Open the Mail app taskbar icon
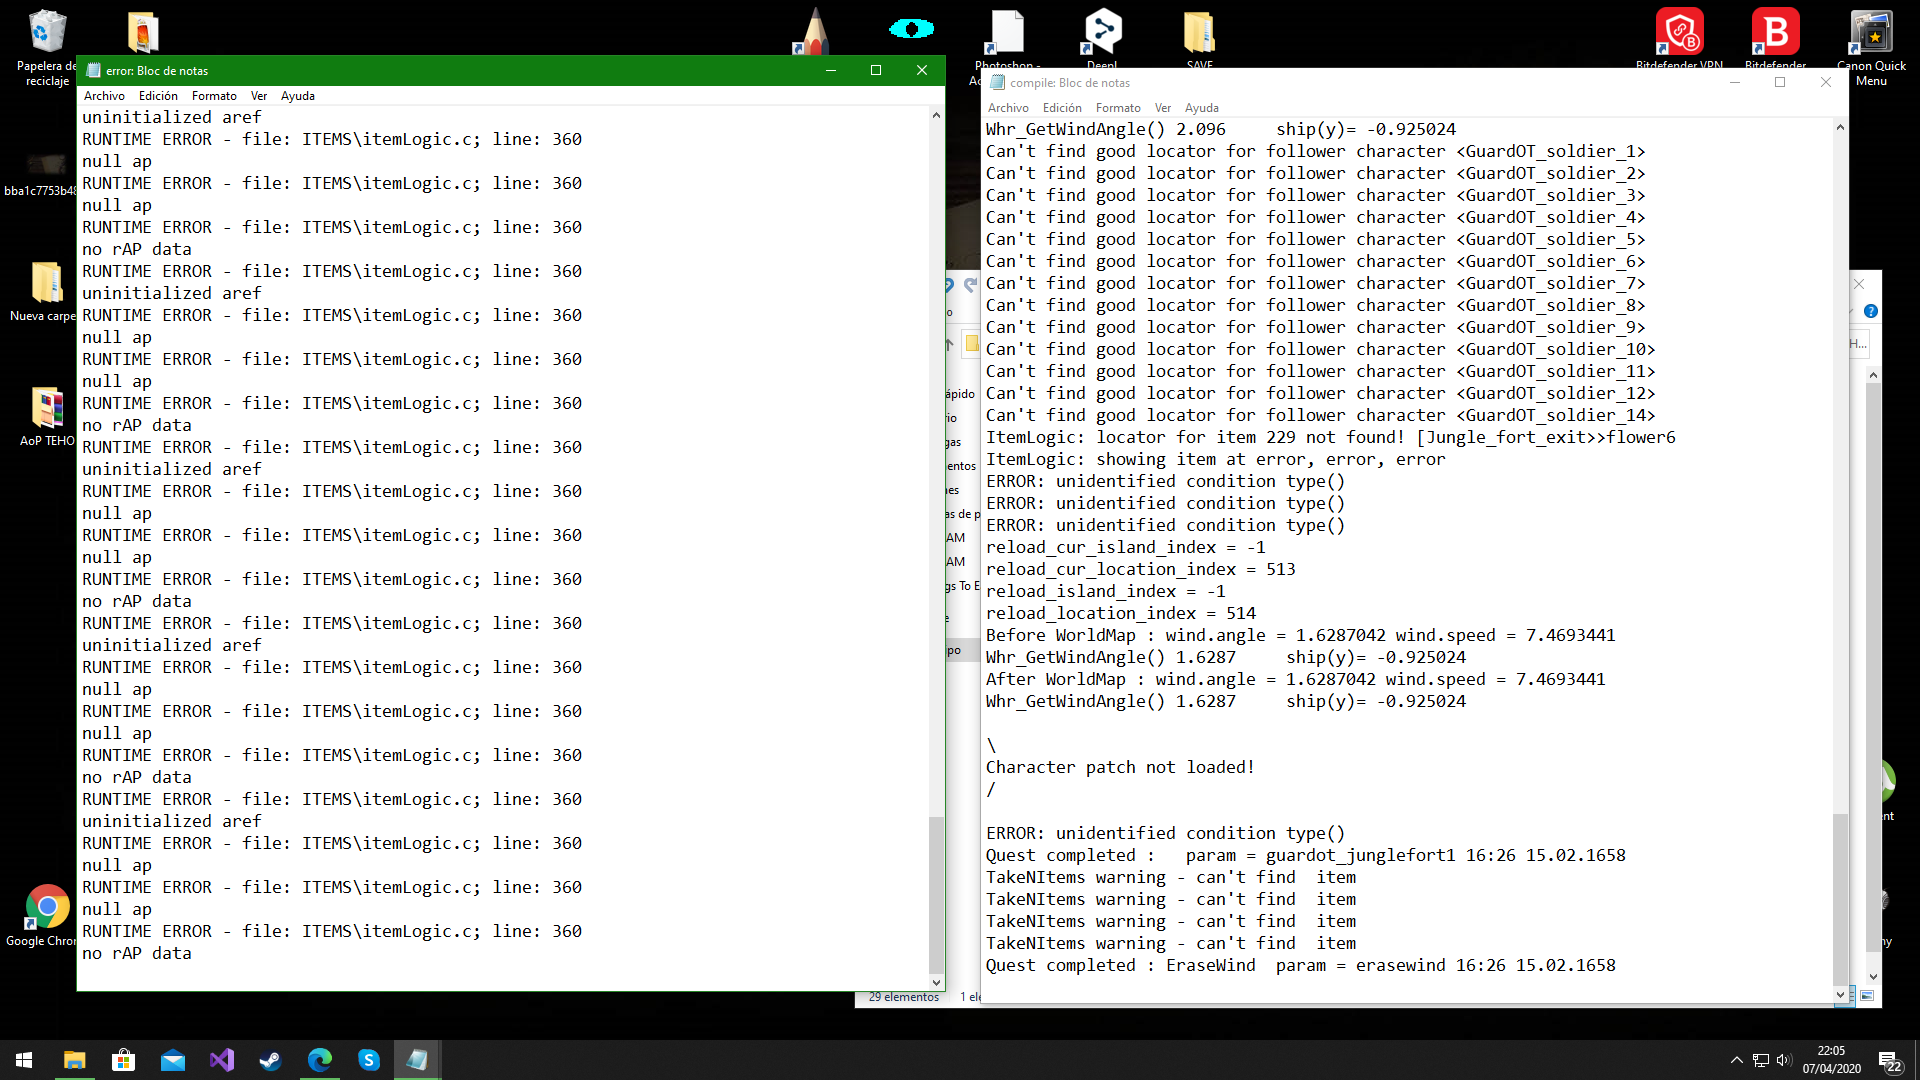This screenshot has width=1920, height=1080. pyautogui.click(x=173, y=1060)
